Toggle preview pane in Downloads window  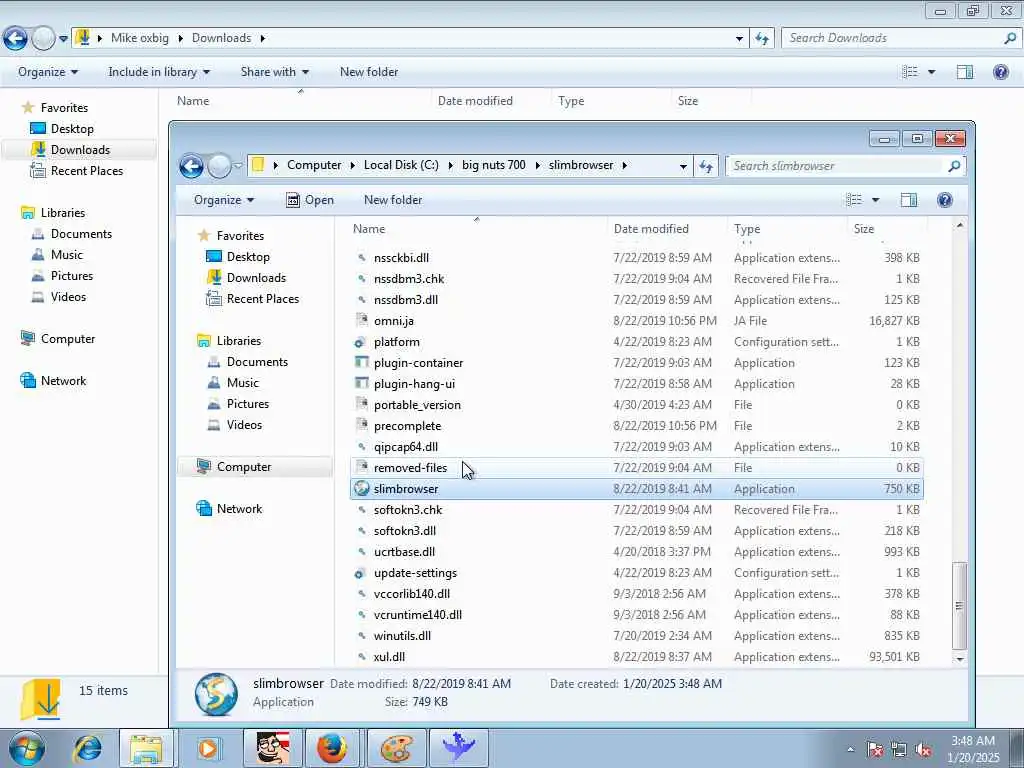click(965, 72)
